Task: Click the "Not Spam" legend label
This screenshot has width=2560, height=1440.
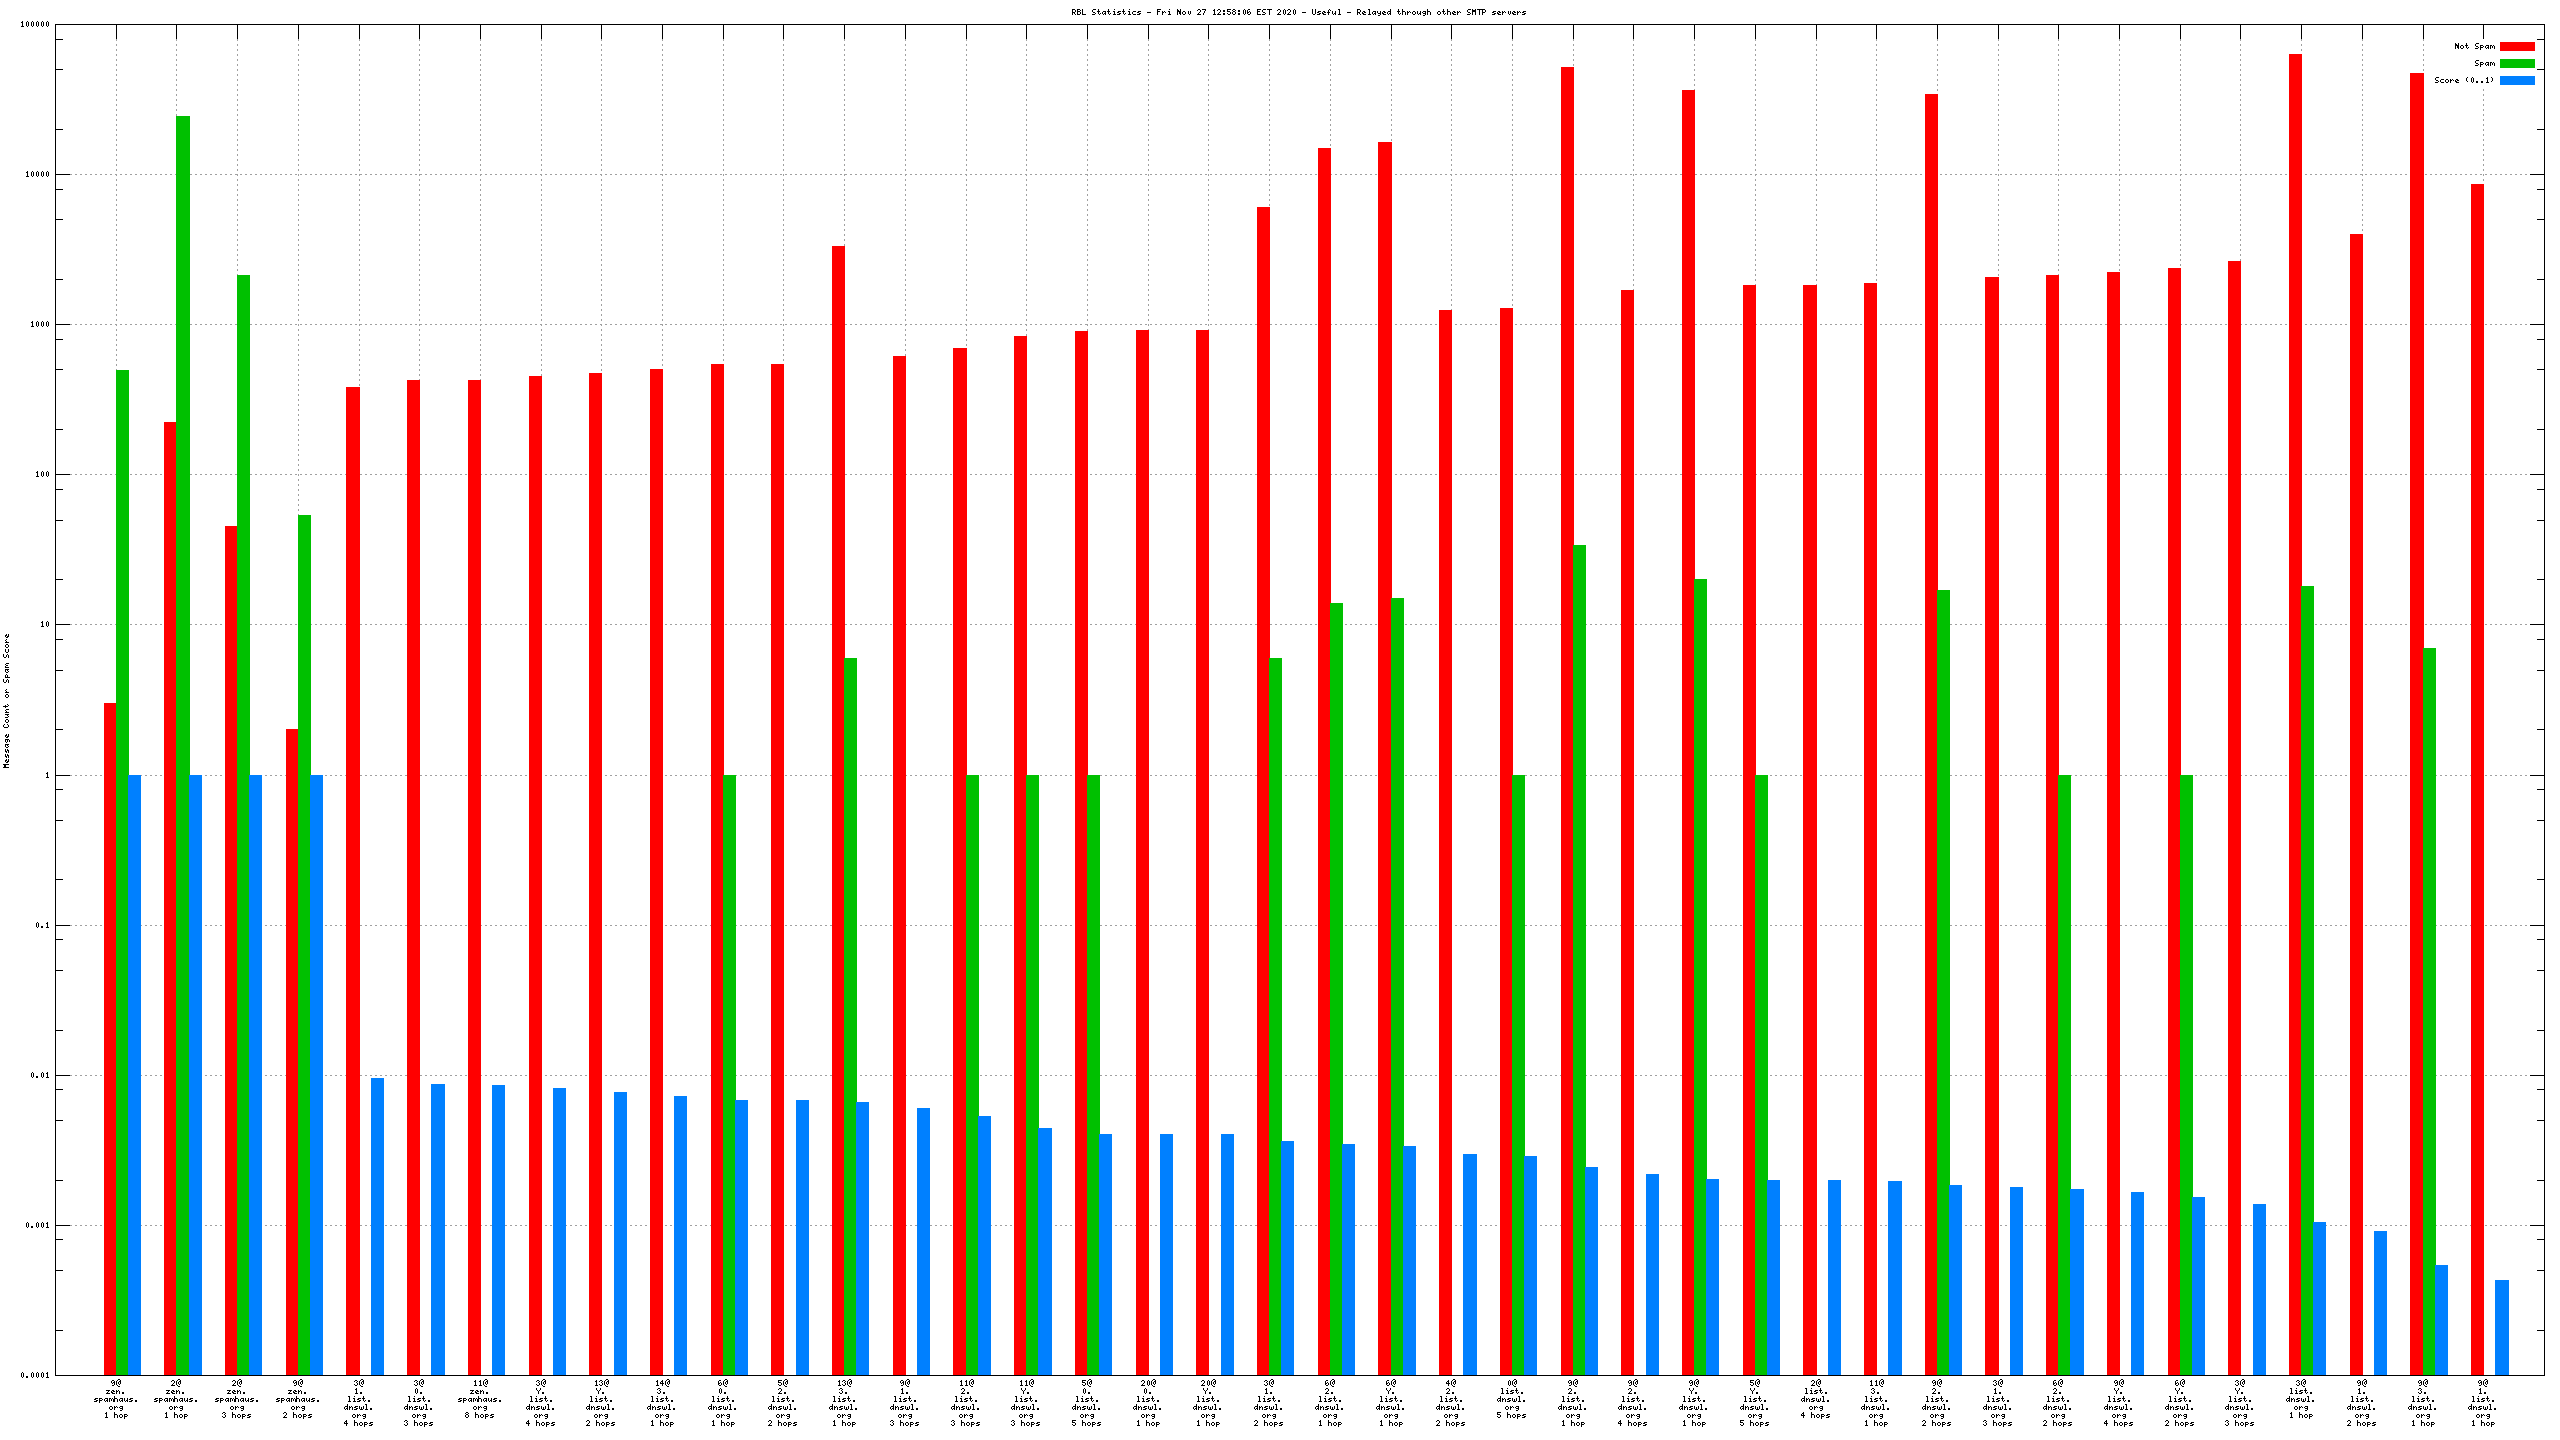Action: 2474,46
